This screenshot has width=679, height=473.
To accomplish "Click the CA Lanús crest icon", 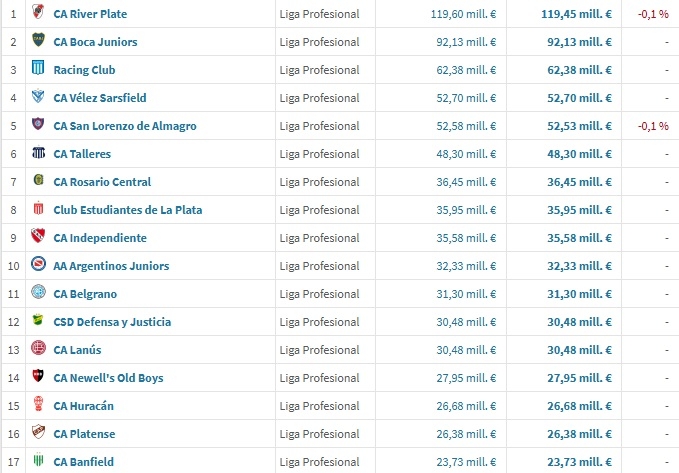I will coord(38,350).
